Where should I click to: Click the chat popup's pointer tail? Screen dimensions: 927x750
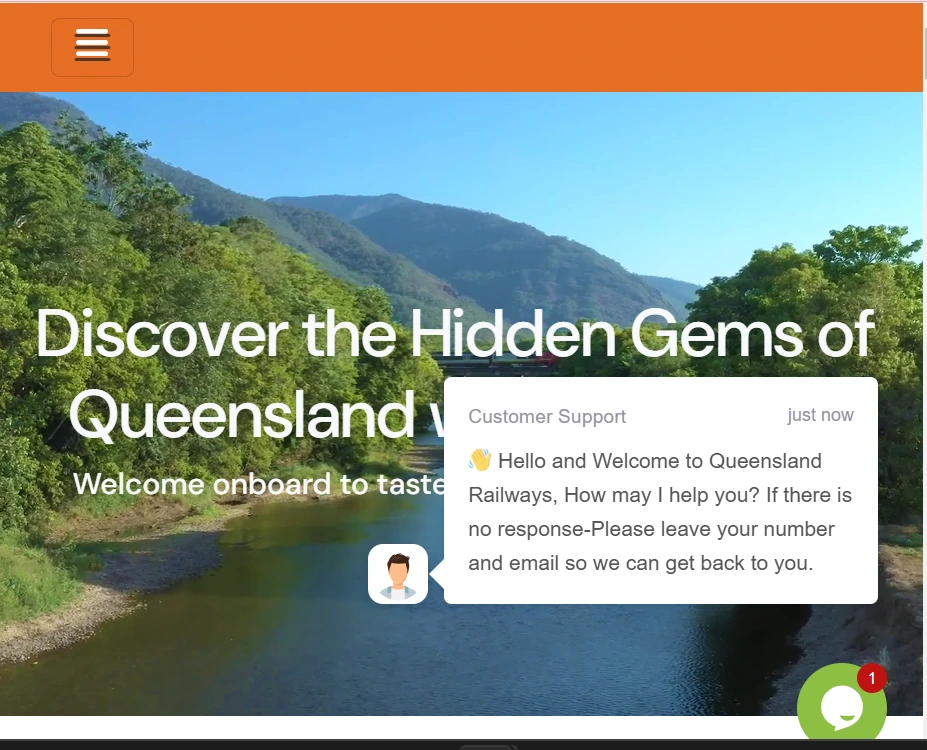(x=437, y=574)
